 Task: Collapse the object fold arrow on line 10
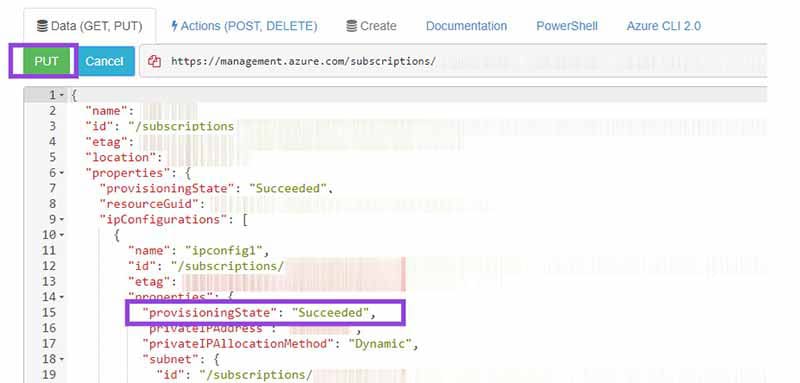62,235
